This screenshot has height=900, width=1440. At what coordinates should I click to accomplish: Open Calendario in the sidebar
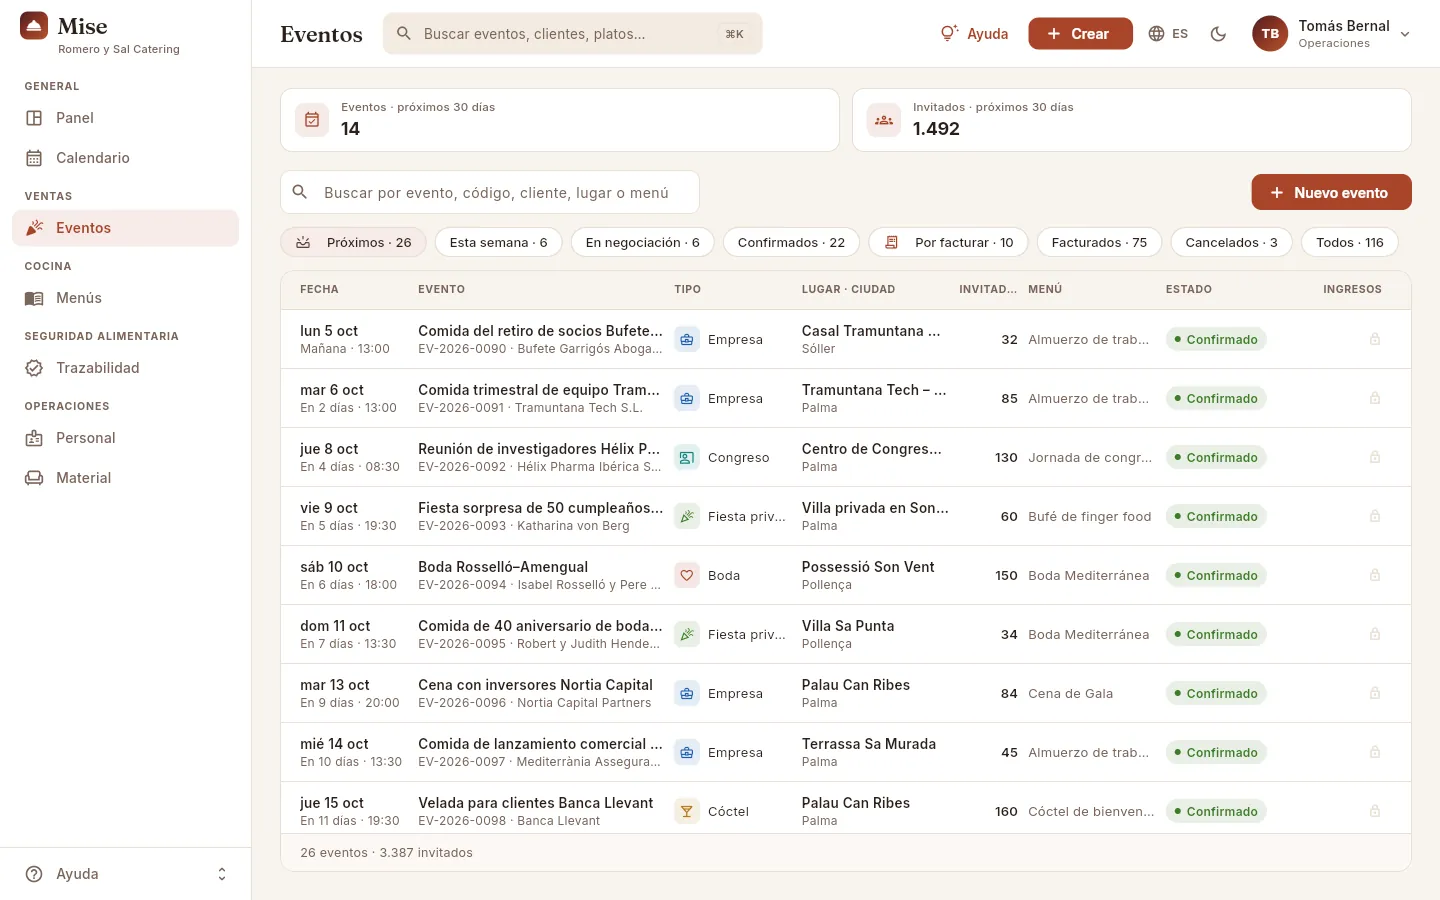click(125, 158)
